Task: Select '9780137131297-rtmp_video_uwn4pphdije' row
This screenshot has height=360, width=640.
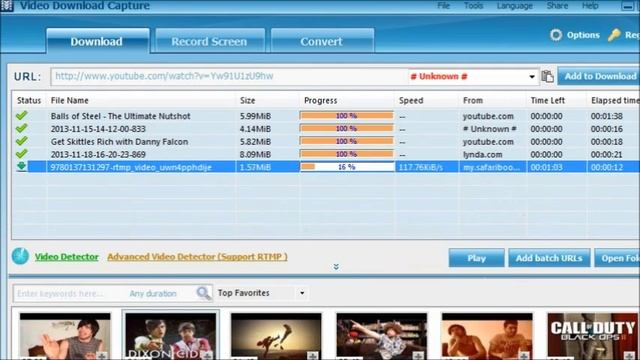Action: click(326, 167)
